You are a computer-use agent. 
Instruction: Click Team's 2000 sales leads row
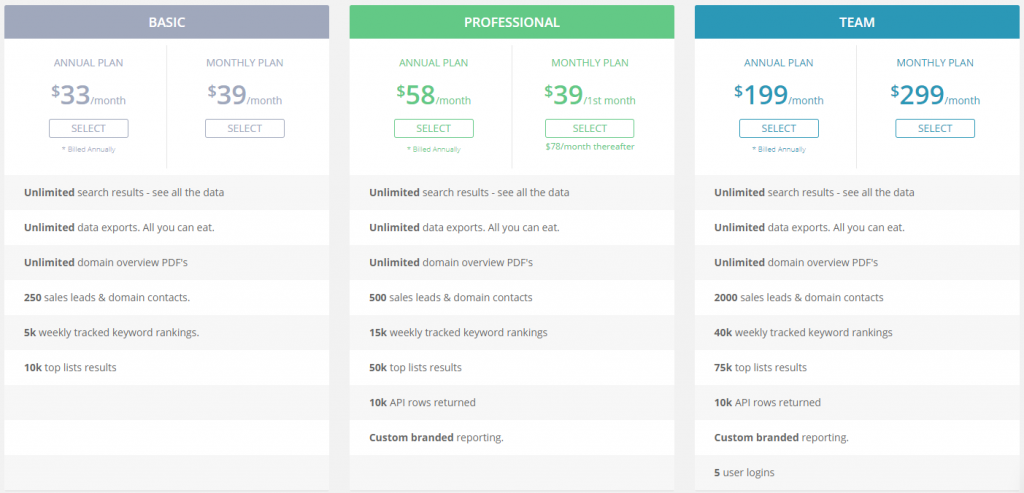point(798,297)
